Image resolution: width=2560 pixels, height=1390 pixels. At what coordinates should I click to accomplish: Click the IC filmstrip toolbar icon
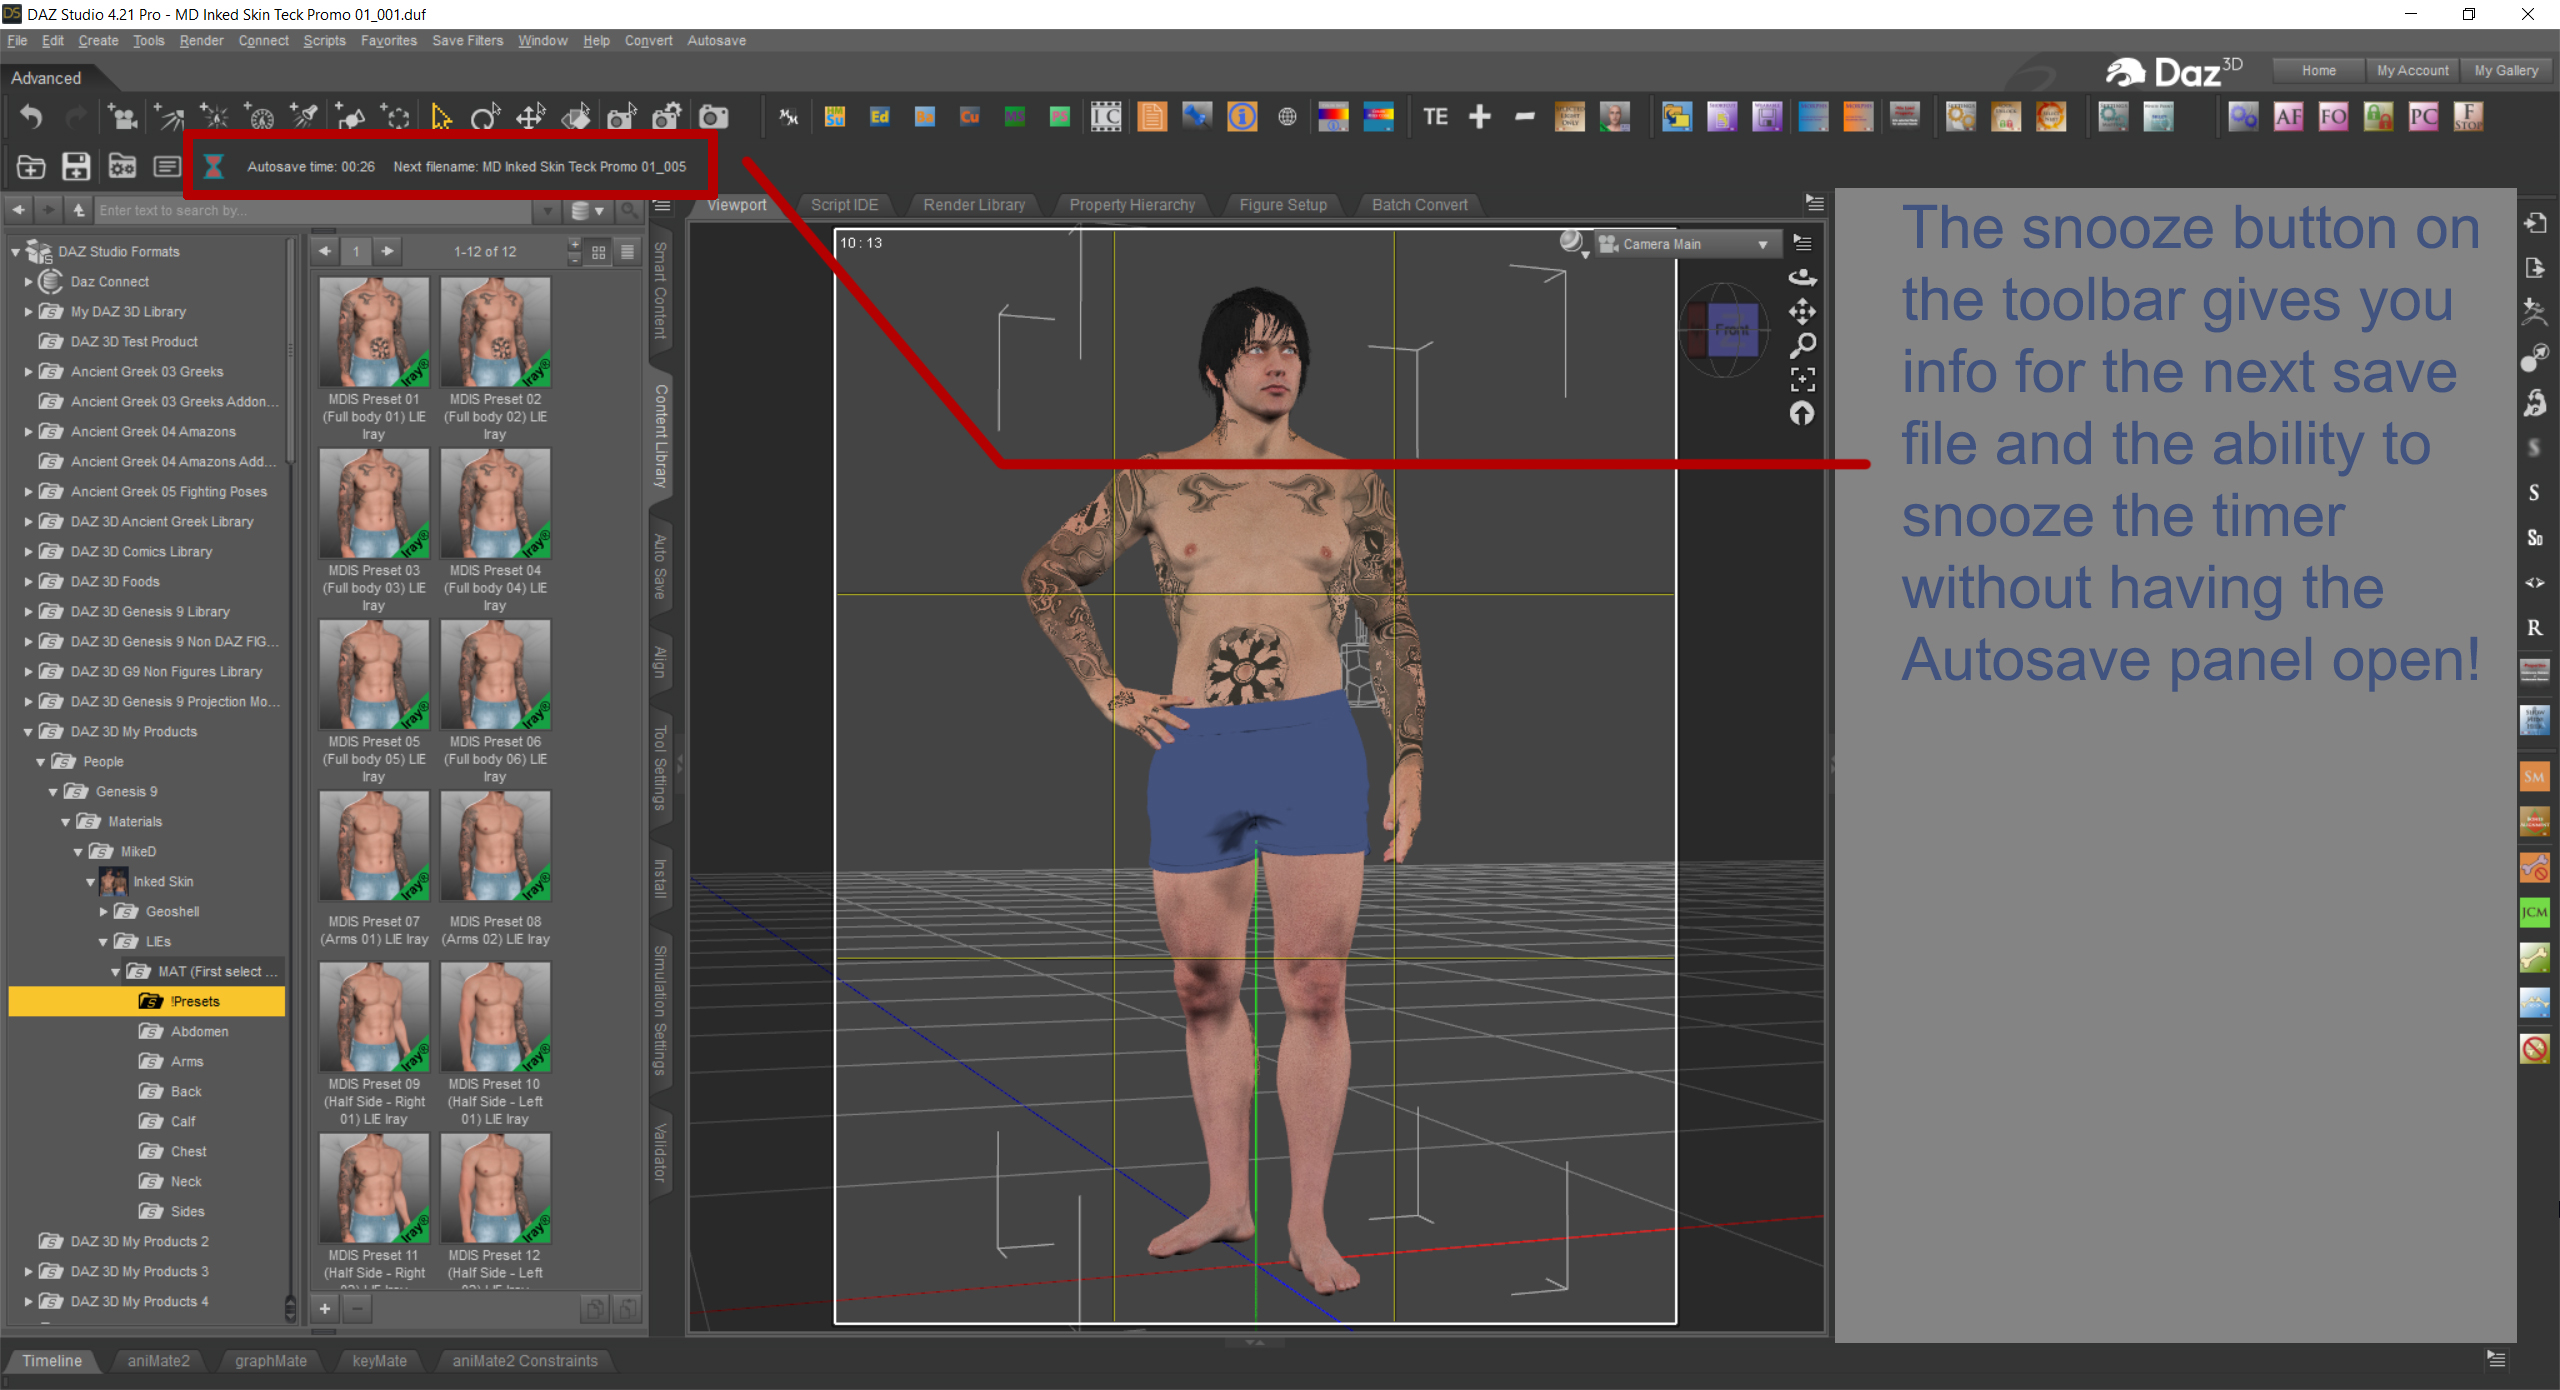[x=1106, y=117]
